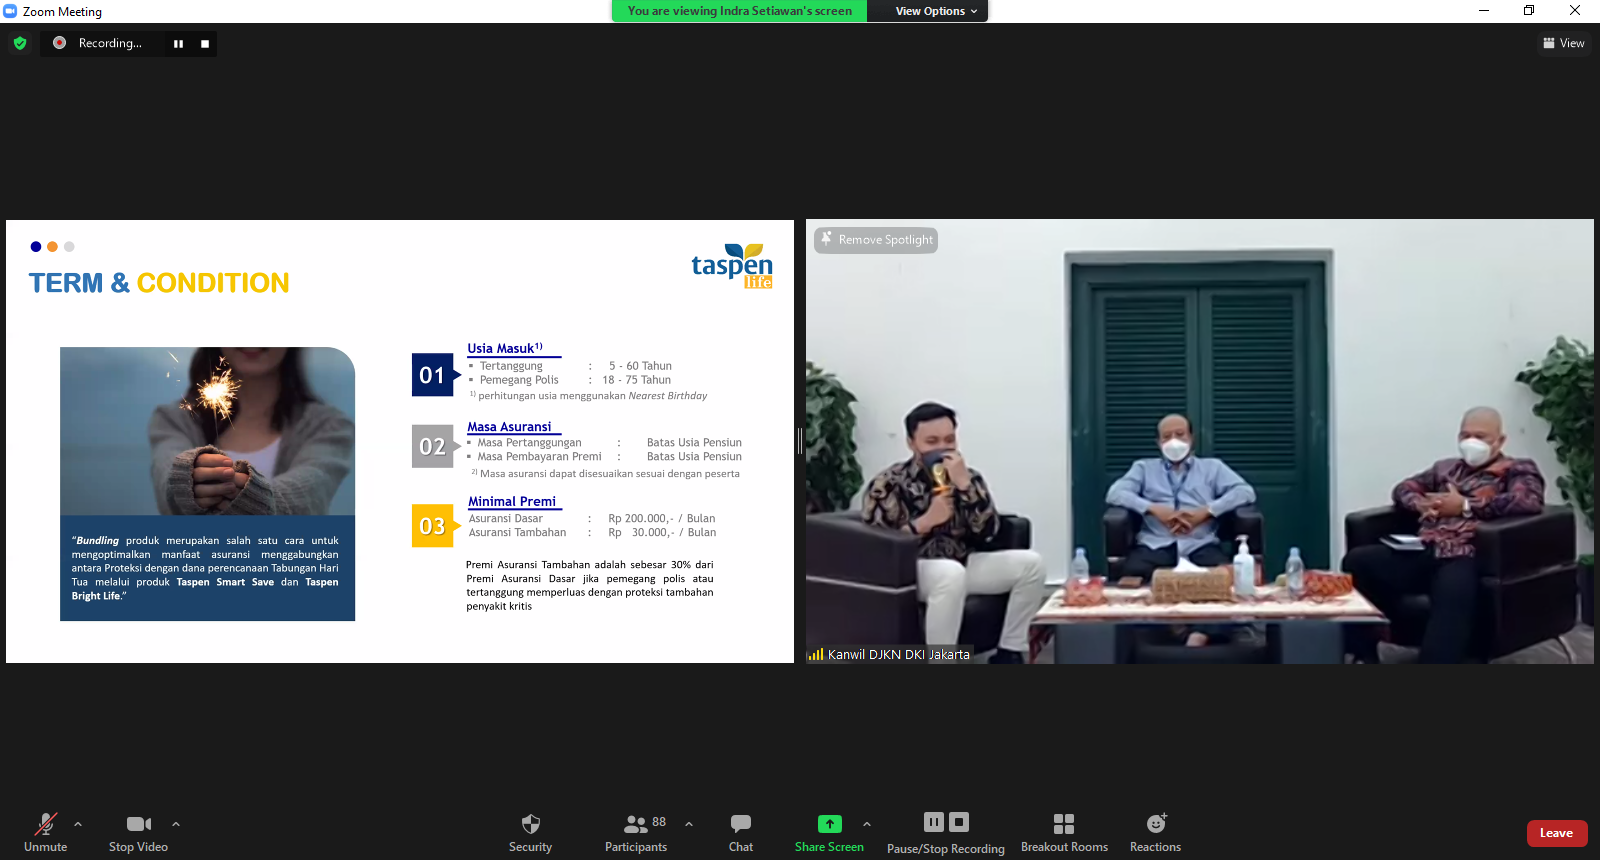This screenshot has width=1600, height=860.
Task: Click Remove Spotlight on the video
Action: pos(876,240)
